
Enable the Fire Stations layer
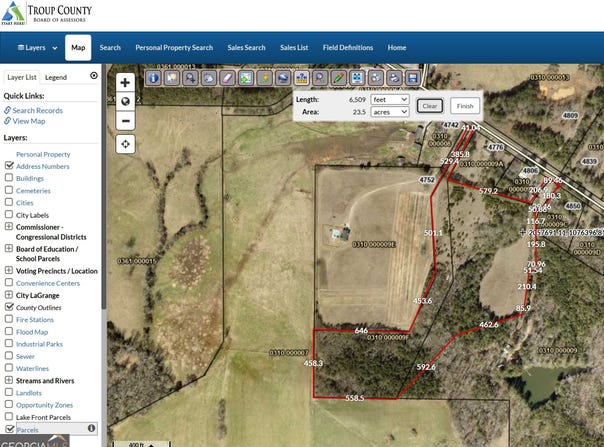[x=9, y=319]
